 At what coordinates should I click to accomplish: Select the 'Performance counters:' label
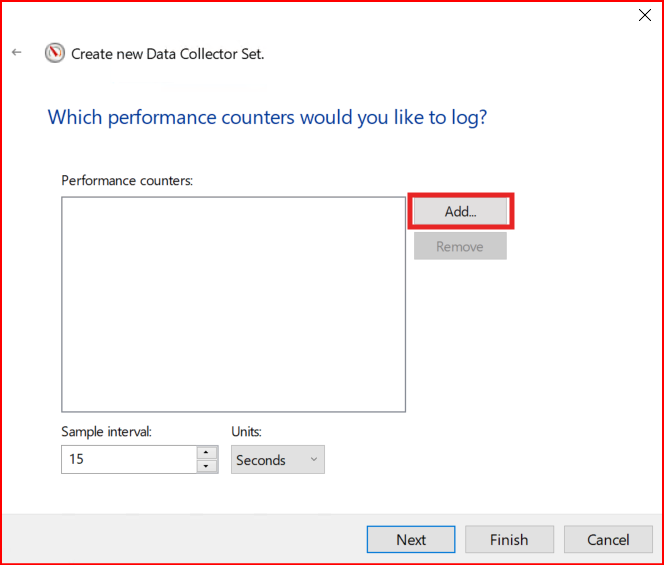pyautogui.click(x=127, y=180)
